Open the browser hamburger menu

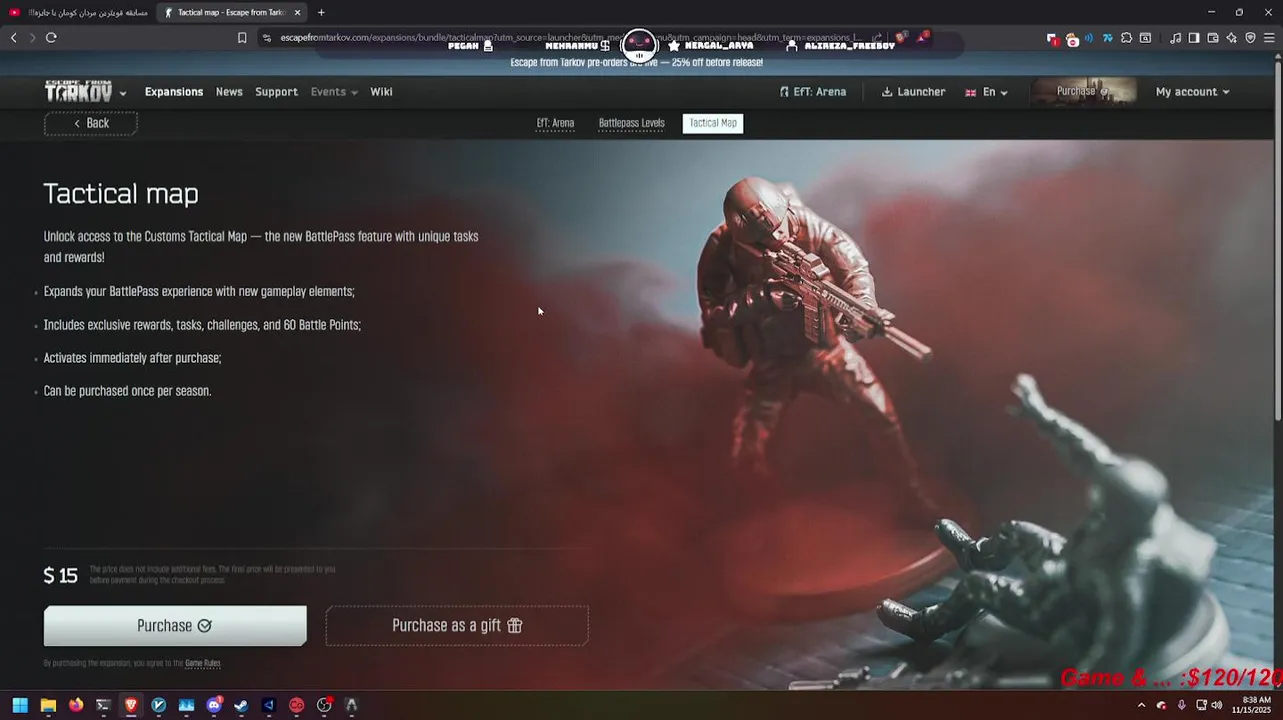(1269, 38)
